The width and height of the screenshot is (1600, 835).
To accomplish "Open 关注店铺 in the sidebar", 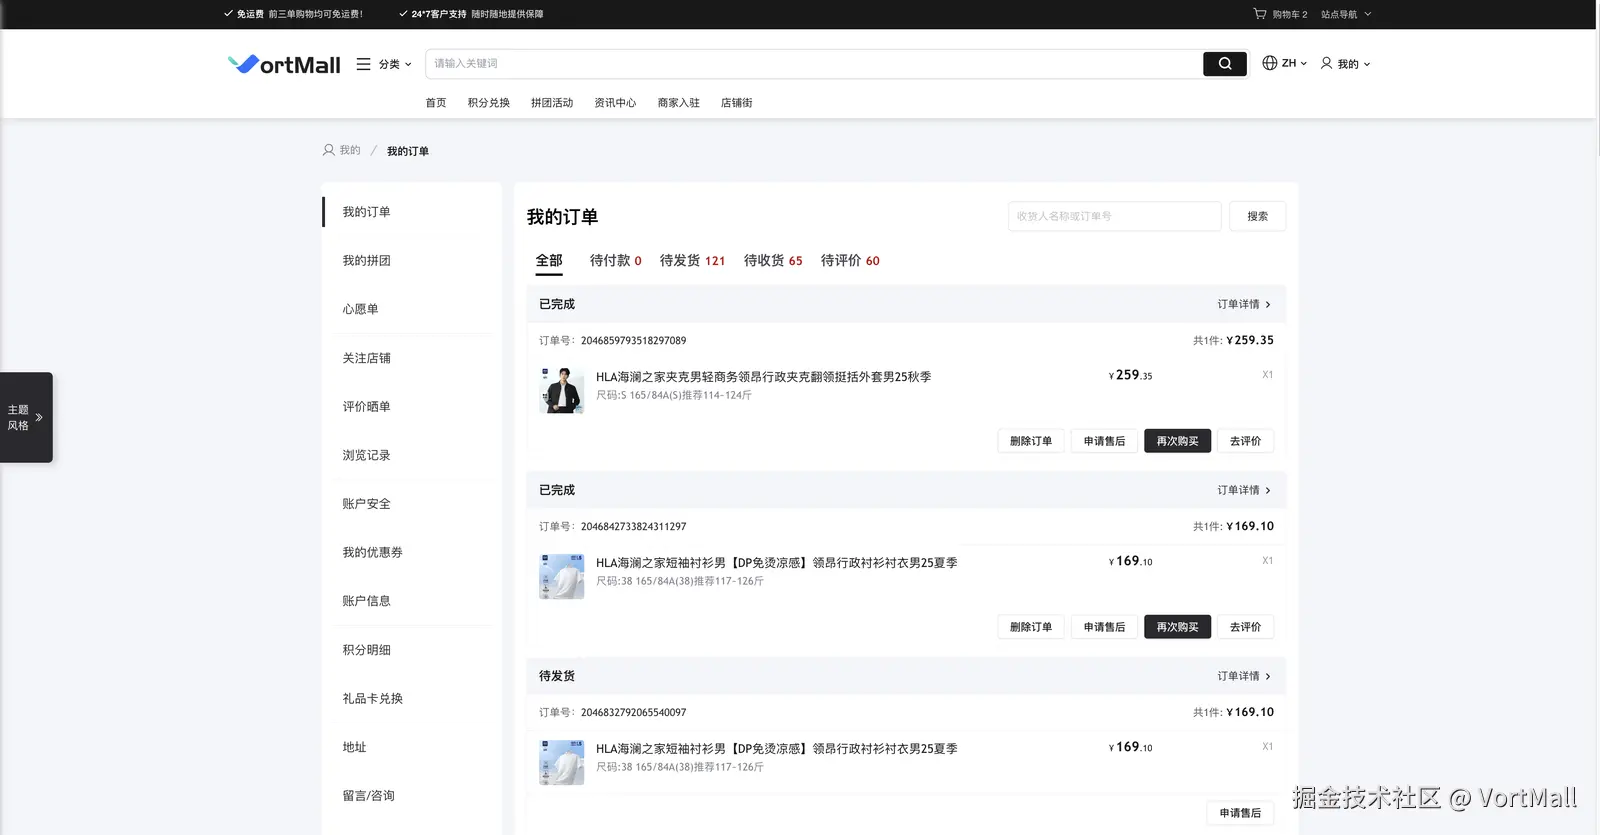I will 367,358.
